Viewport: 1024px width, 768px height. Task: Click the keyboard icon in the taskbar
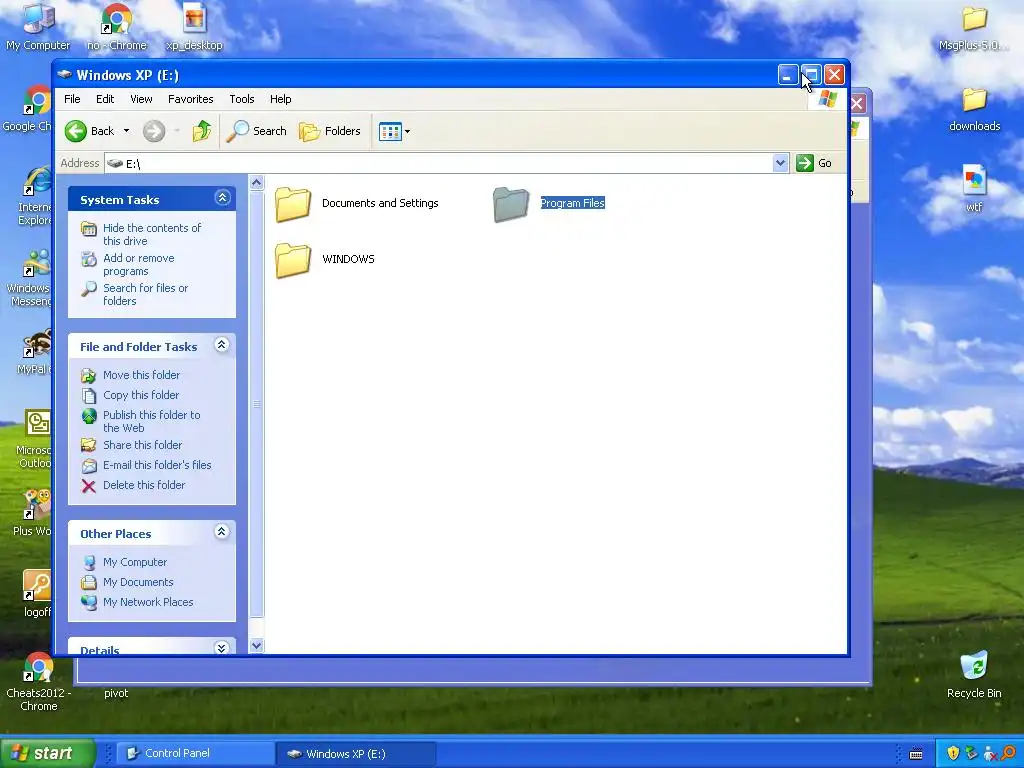pyautogui.click(x=916, y=754)
